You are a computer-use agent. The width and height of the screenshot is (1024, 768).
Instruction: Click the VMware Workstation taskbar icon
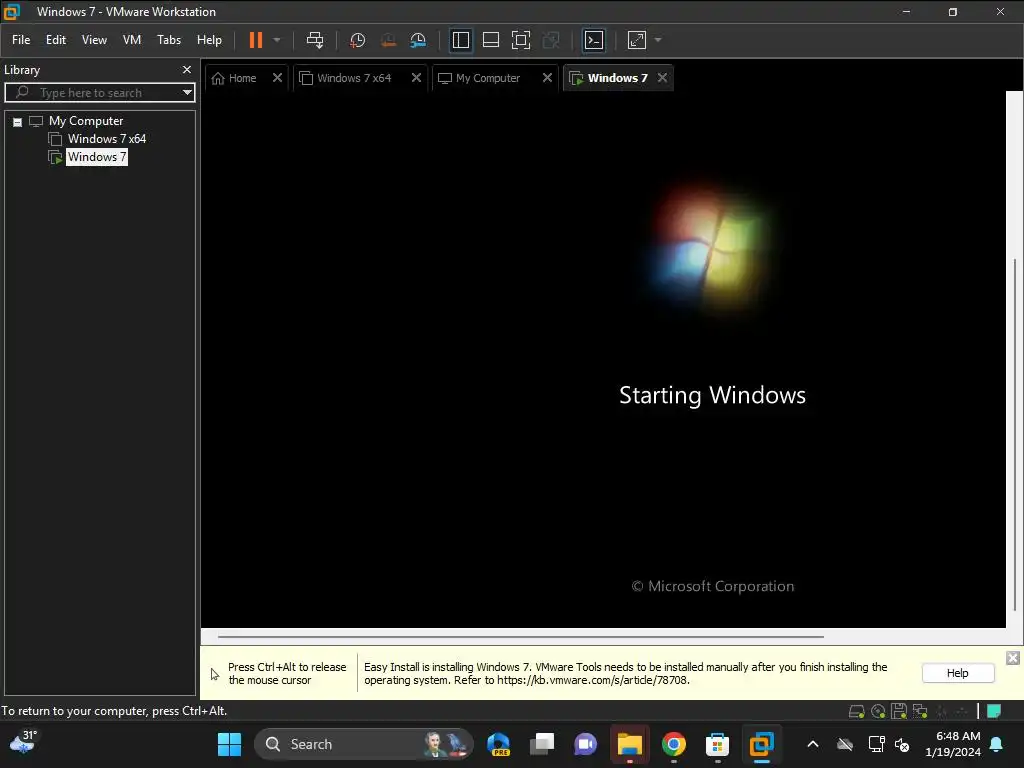point(761,744)
